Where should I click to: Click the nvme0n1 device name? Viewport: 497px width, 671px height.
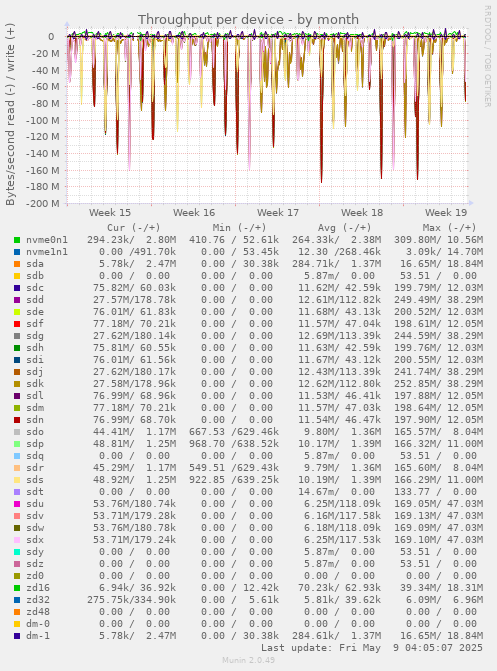(x=47, y=240)
